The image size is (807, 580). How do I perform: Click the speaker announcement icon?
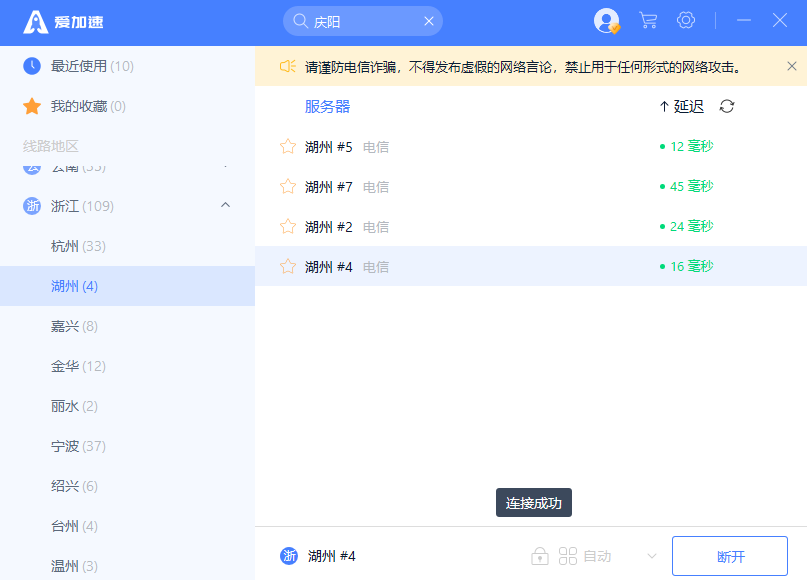pos(288,66)
